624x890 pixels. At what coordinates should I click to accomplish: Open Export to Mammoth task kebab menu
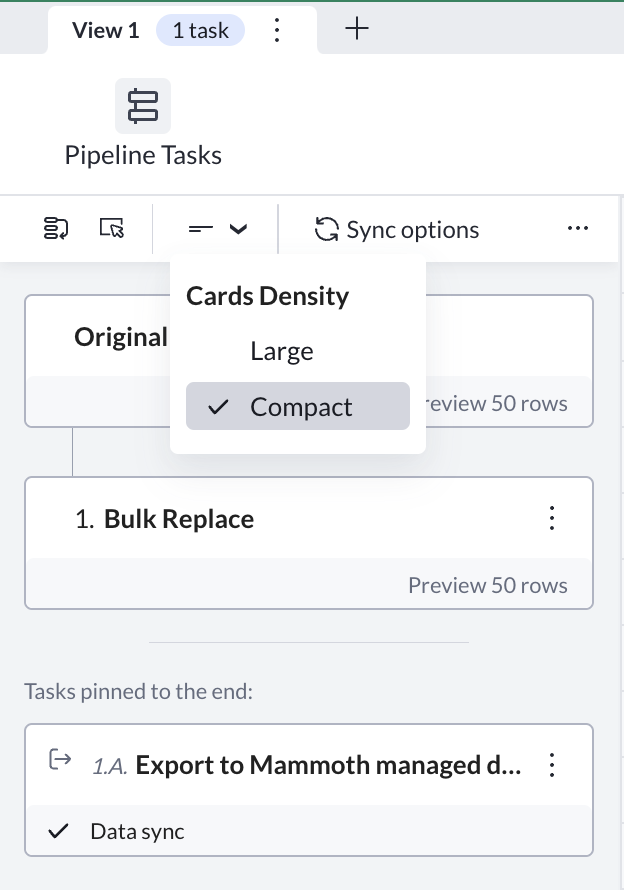pyautogui.click(x=551, y=765)
